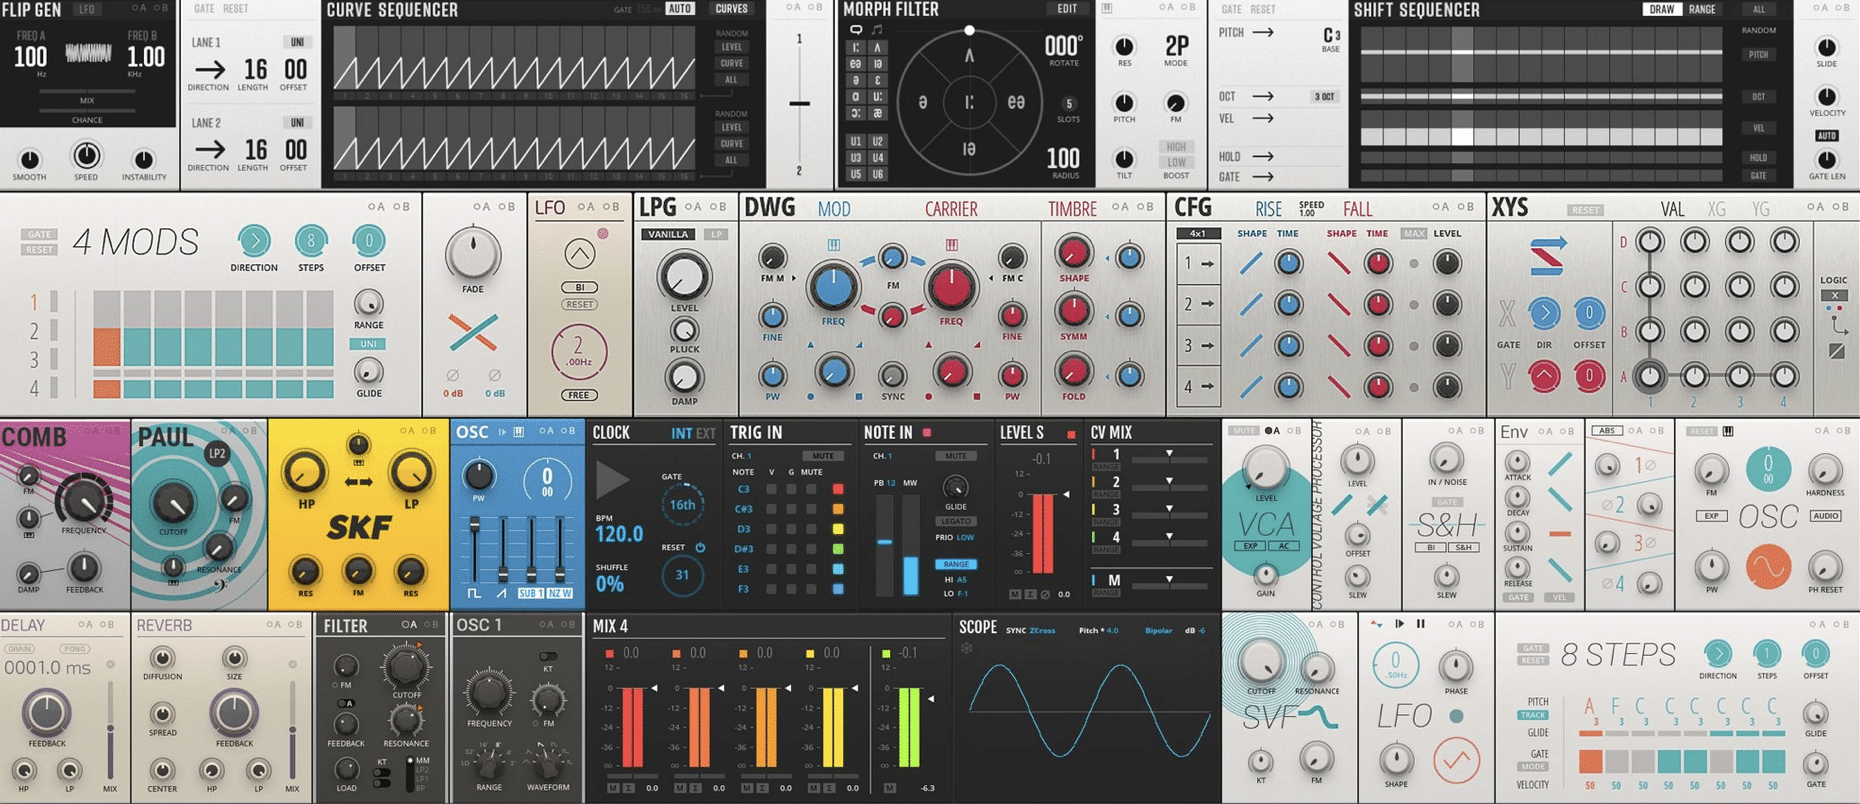
Task: Click the Level S phase invert icon
Action: (x=1045, y=594)
